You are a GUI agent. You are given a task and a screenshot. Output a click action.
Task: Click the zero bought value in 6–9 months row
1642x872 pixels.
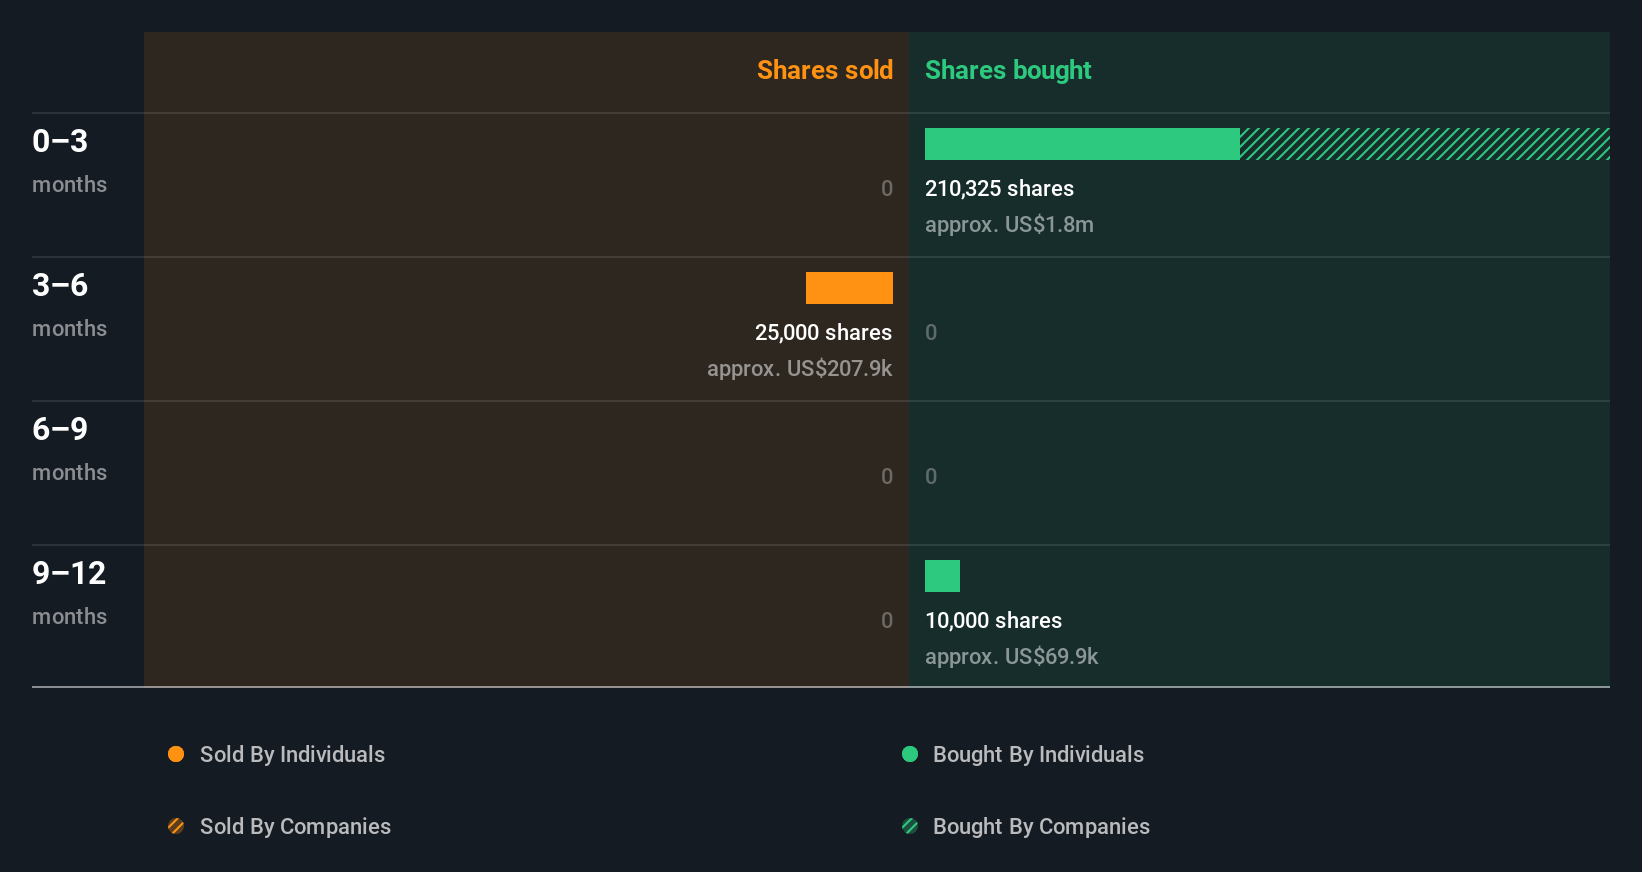click(x=931, y=477)
